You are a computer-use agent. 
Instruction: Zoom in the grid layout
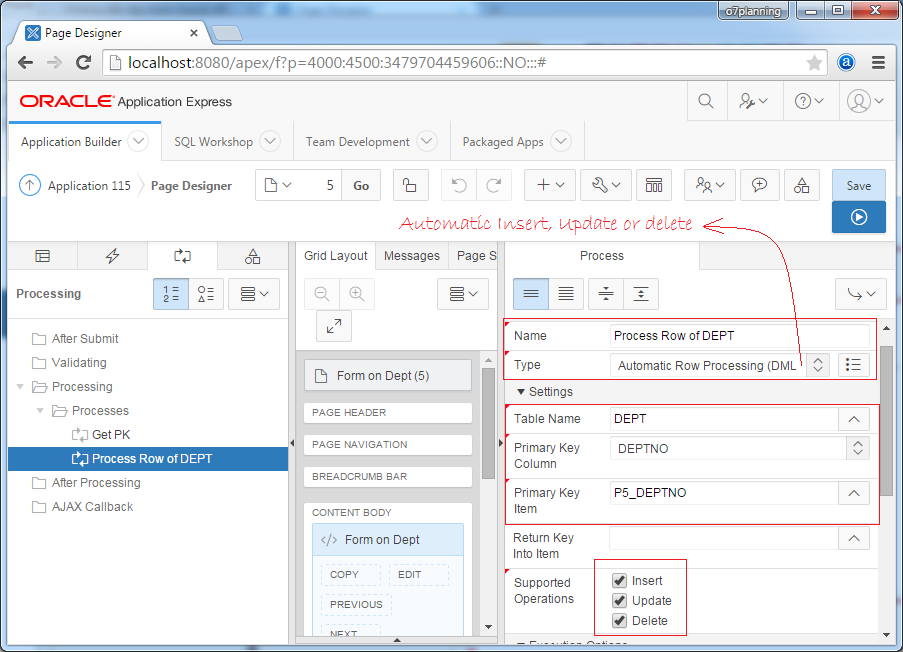(356, 294)
